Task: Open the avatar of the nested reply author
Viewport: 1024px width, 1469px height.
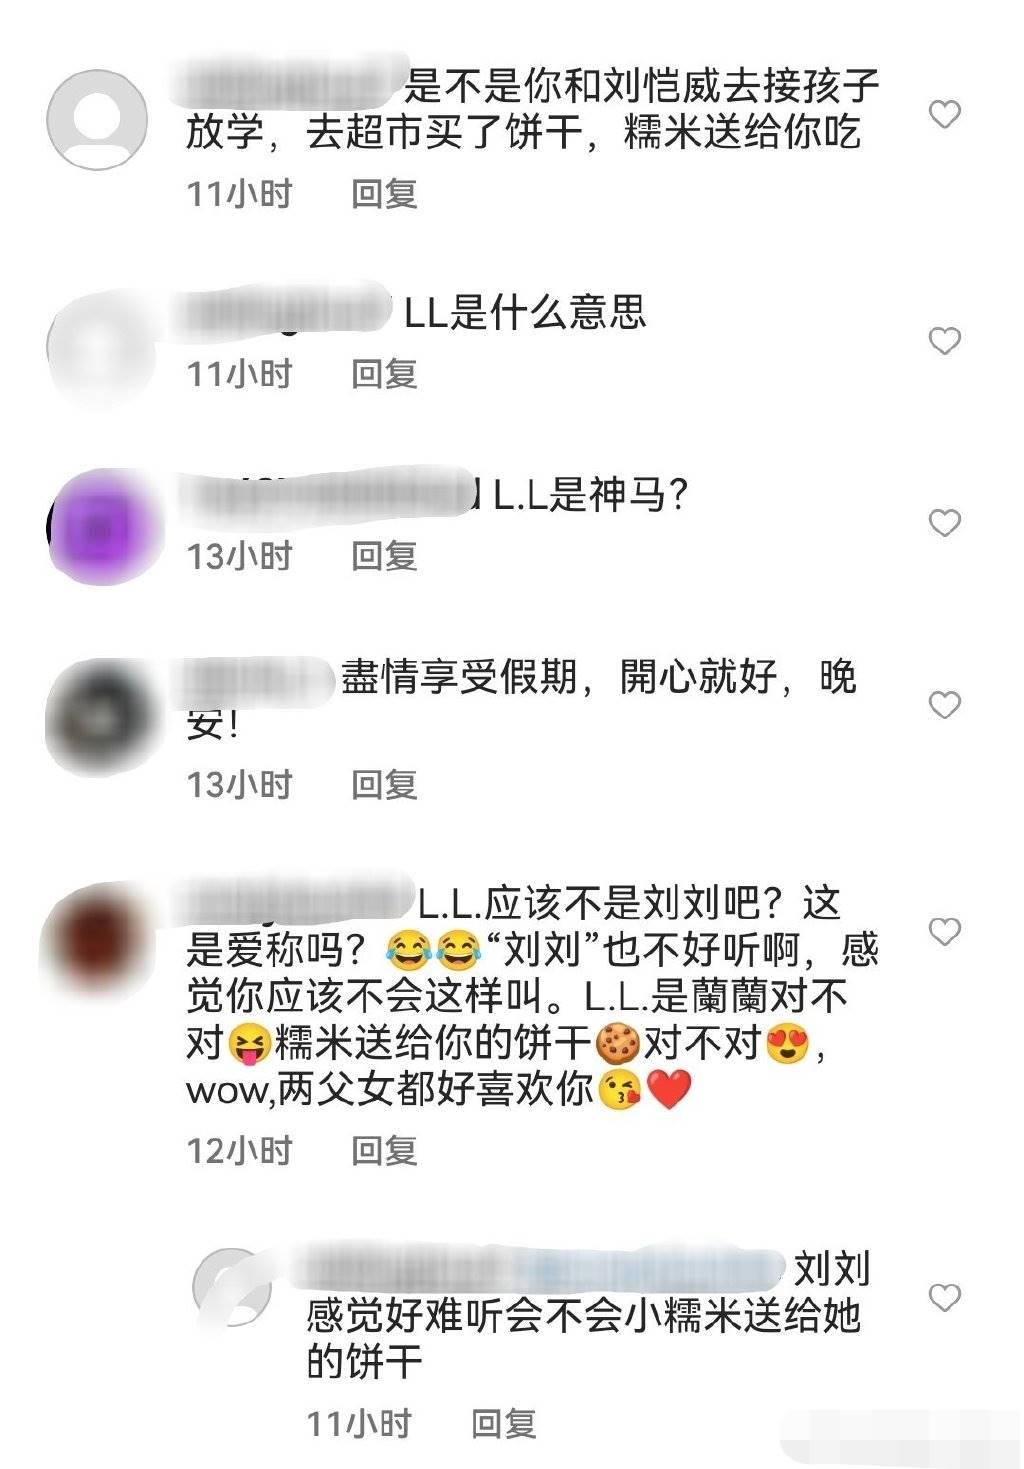Action: pyautogui.click(x=234, y=1288)
